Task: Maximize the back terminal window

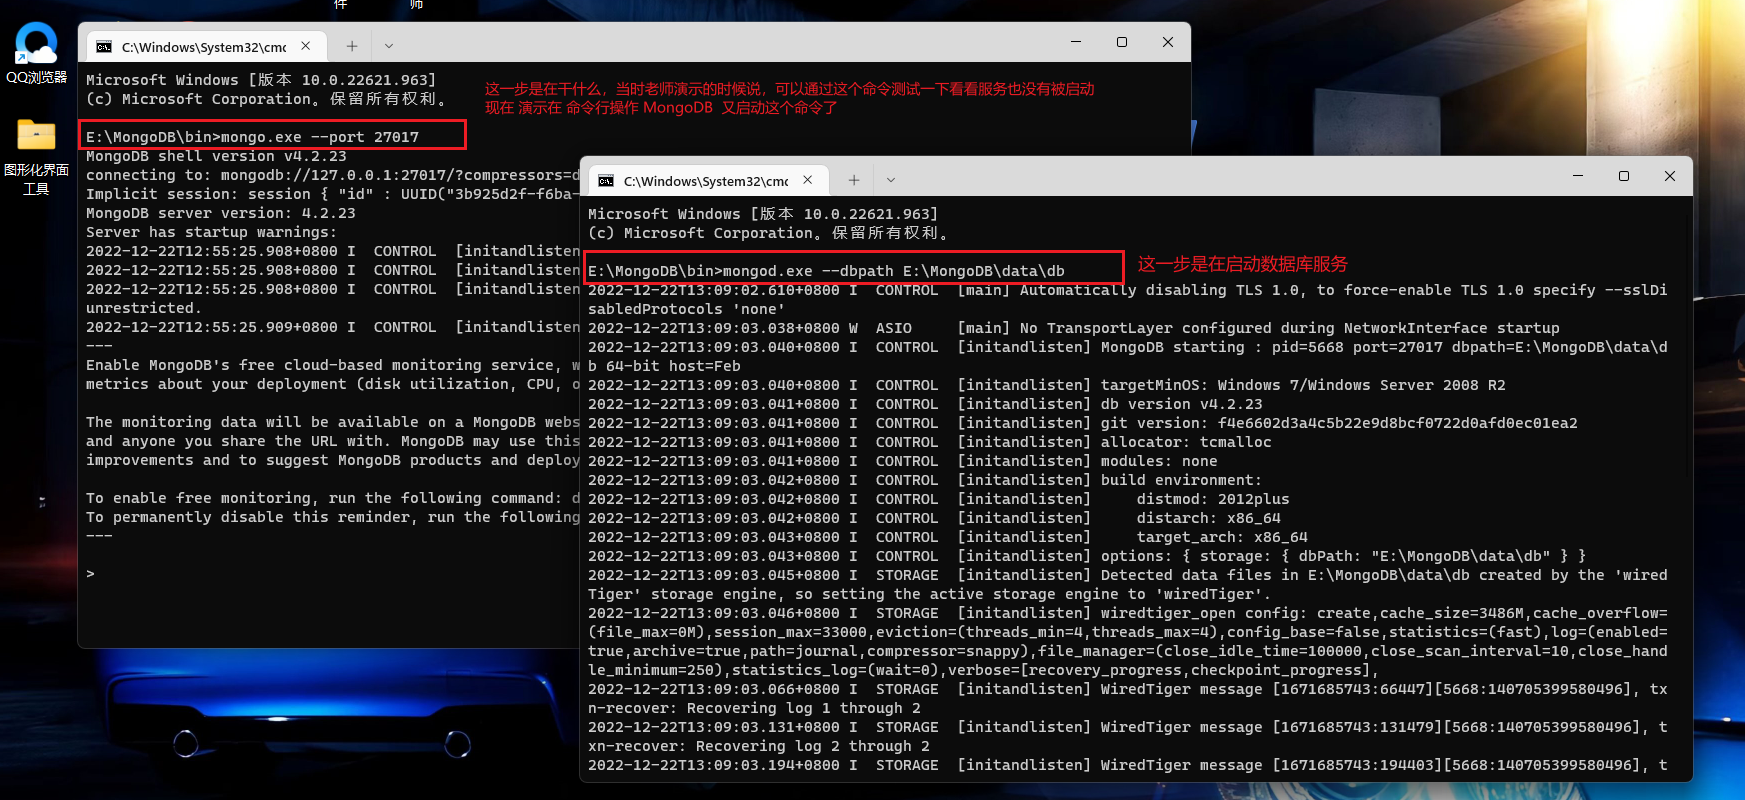Action: [x=1122, y=42]
